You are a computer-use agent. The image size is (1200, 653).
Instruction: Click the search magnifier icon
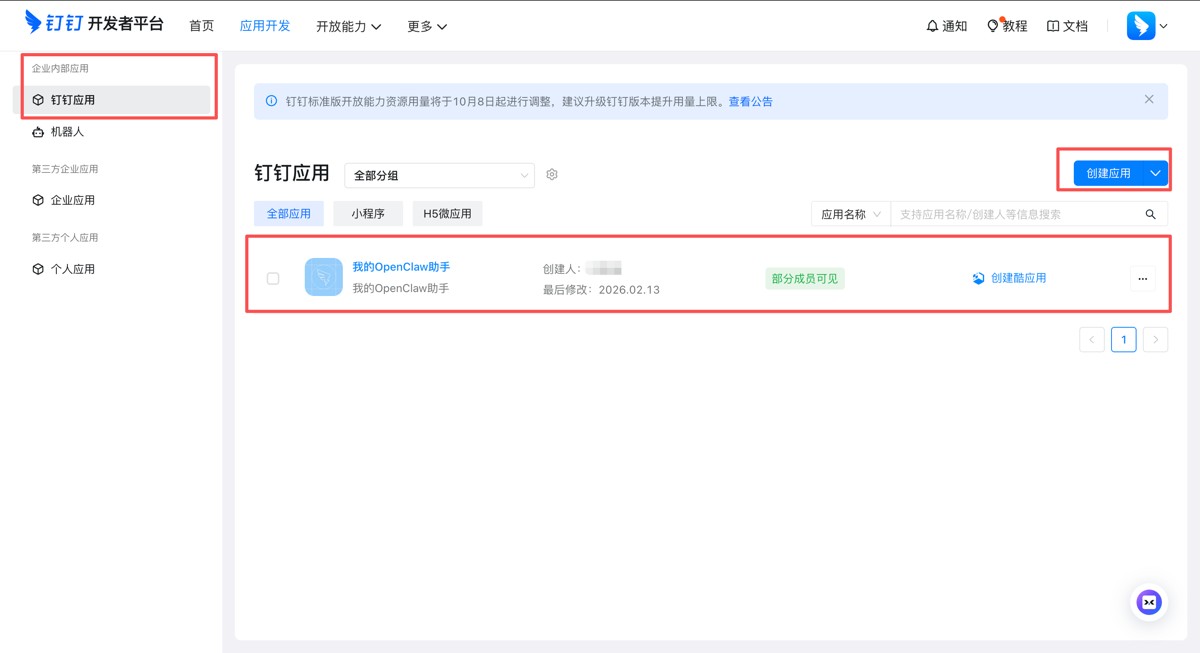point(1150,214)
